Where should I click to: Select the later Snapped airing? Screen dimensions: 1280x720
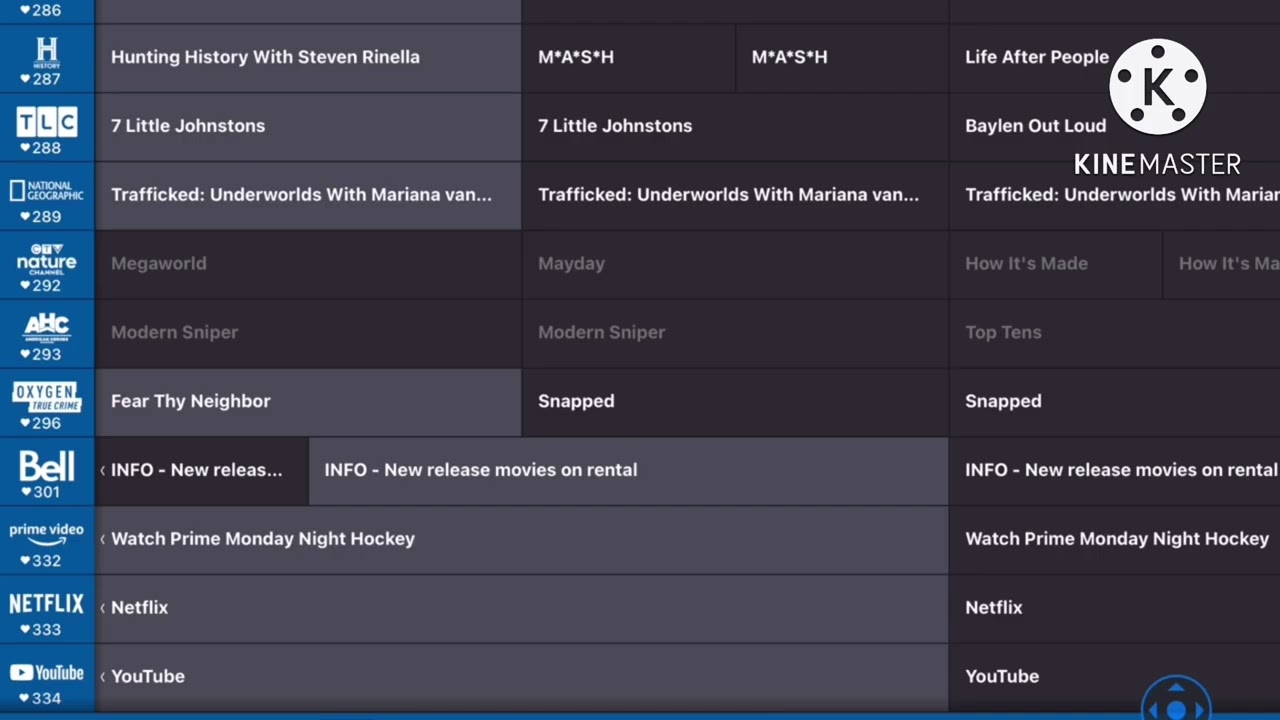(1115, 401)
